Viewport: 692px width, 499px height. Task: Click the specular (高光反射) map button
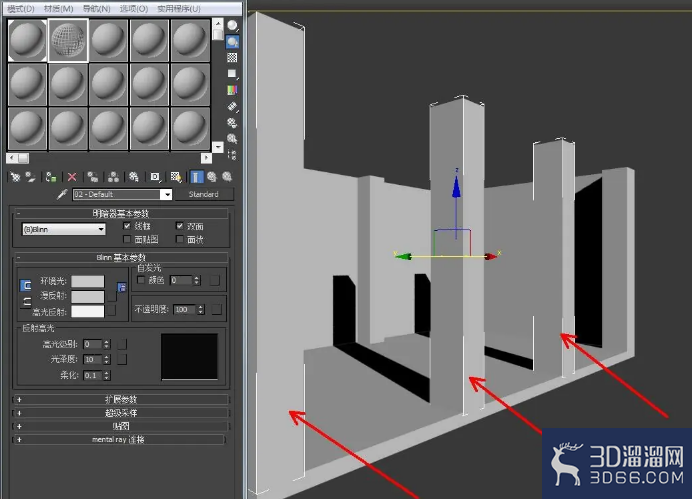112,311
